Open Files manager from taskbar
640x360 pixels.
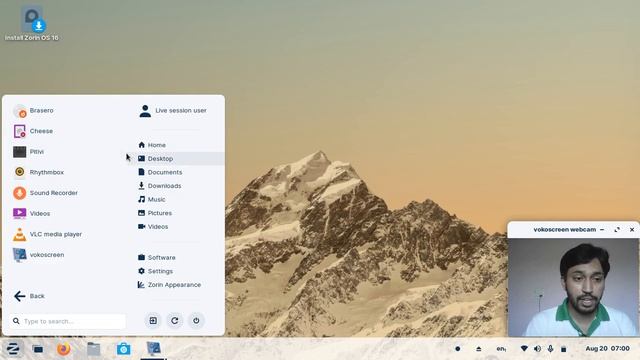(93, 349)
